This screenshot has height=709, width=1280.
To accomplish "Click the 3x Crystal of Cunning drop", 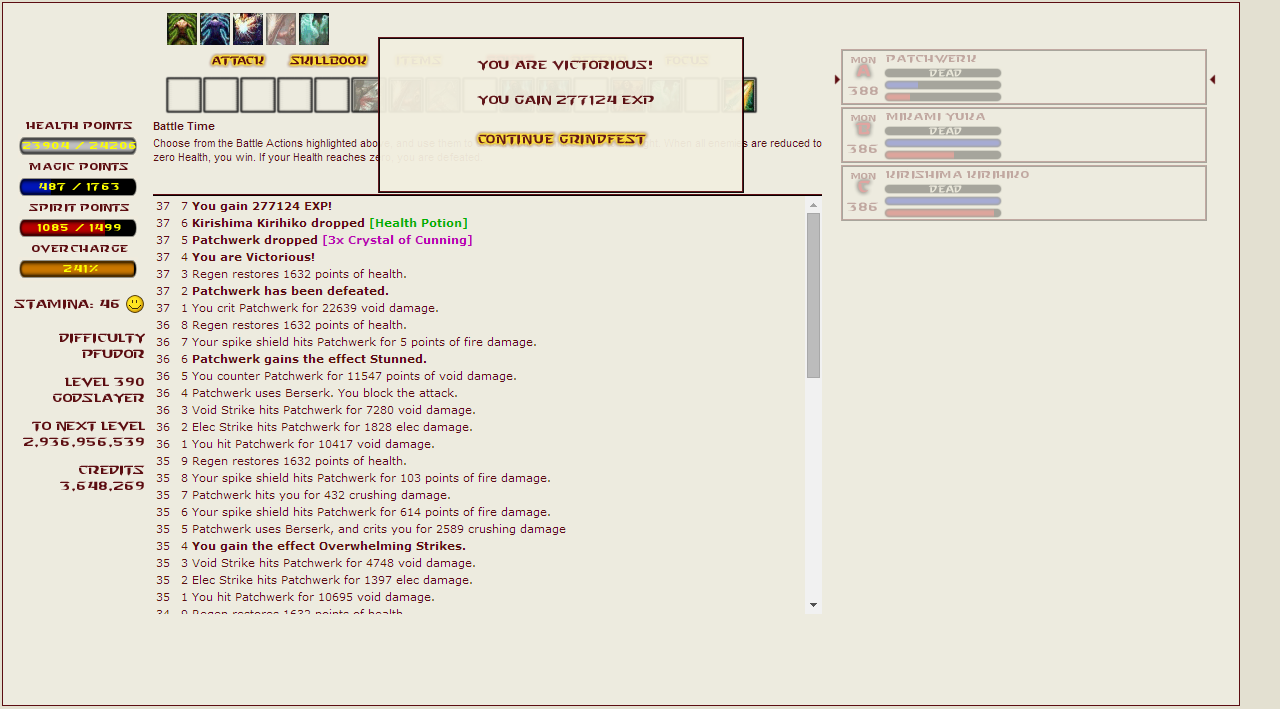I will coord(397,240).
